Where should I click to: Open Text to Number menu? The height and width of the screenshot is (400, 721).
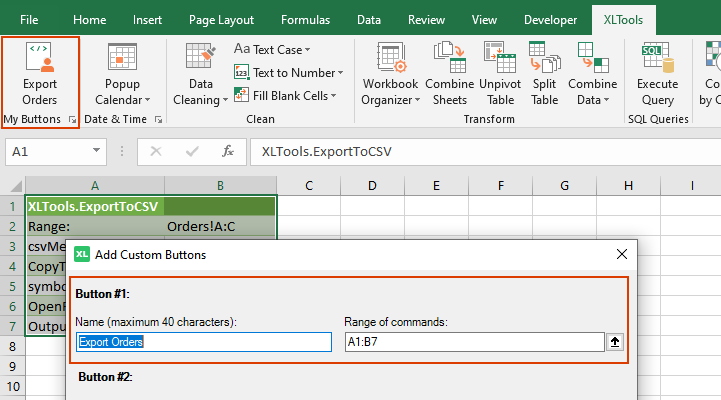click(289, 73)
